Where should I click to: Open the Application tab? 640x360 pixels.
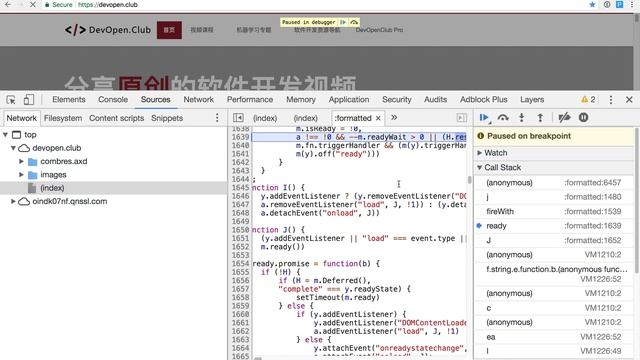(x=349, y=100)
